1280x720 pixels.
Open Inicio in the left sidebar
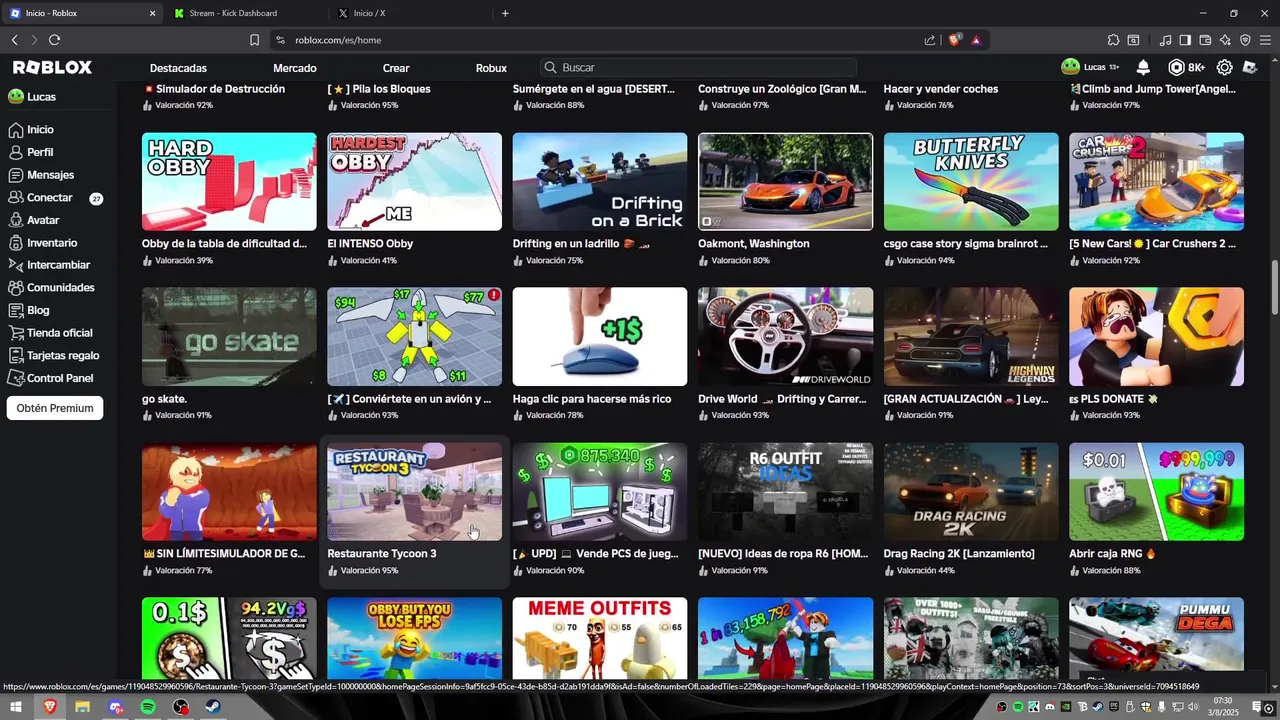[x=31, y=130]
